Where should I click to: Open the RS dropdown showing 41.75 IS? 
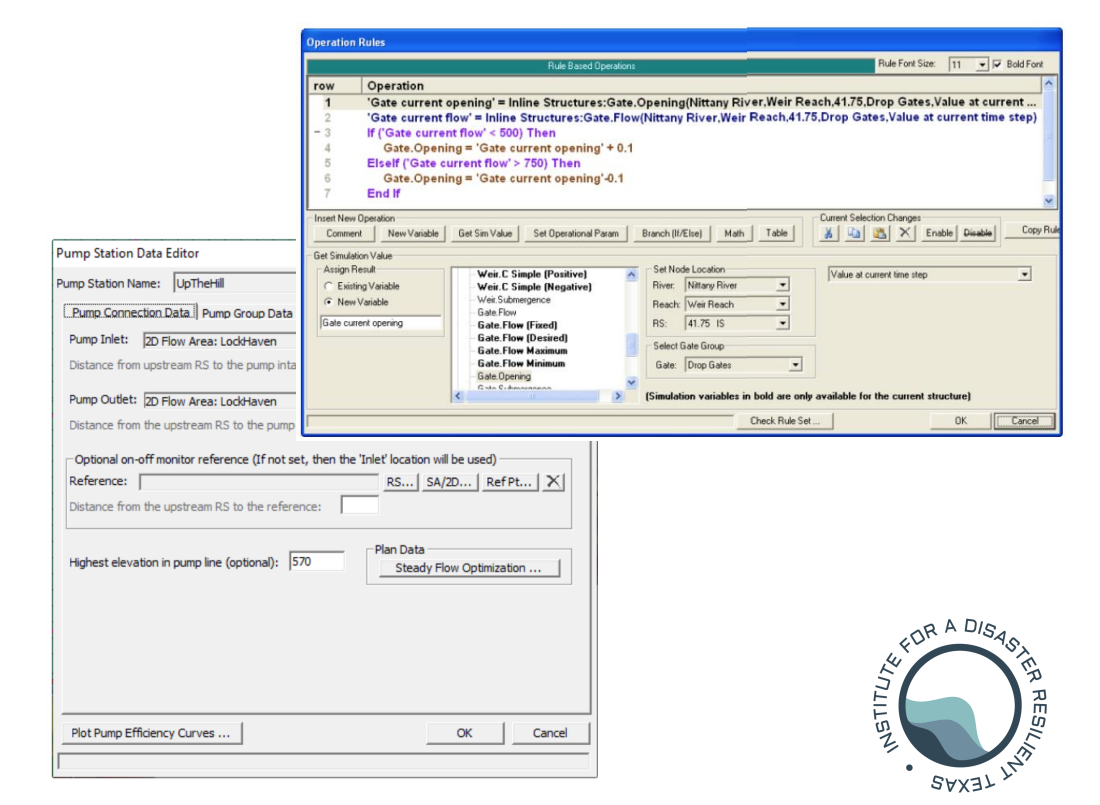(782, 323)
